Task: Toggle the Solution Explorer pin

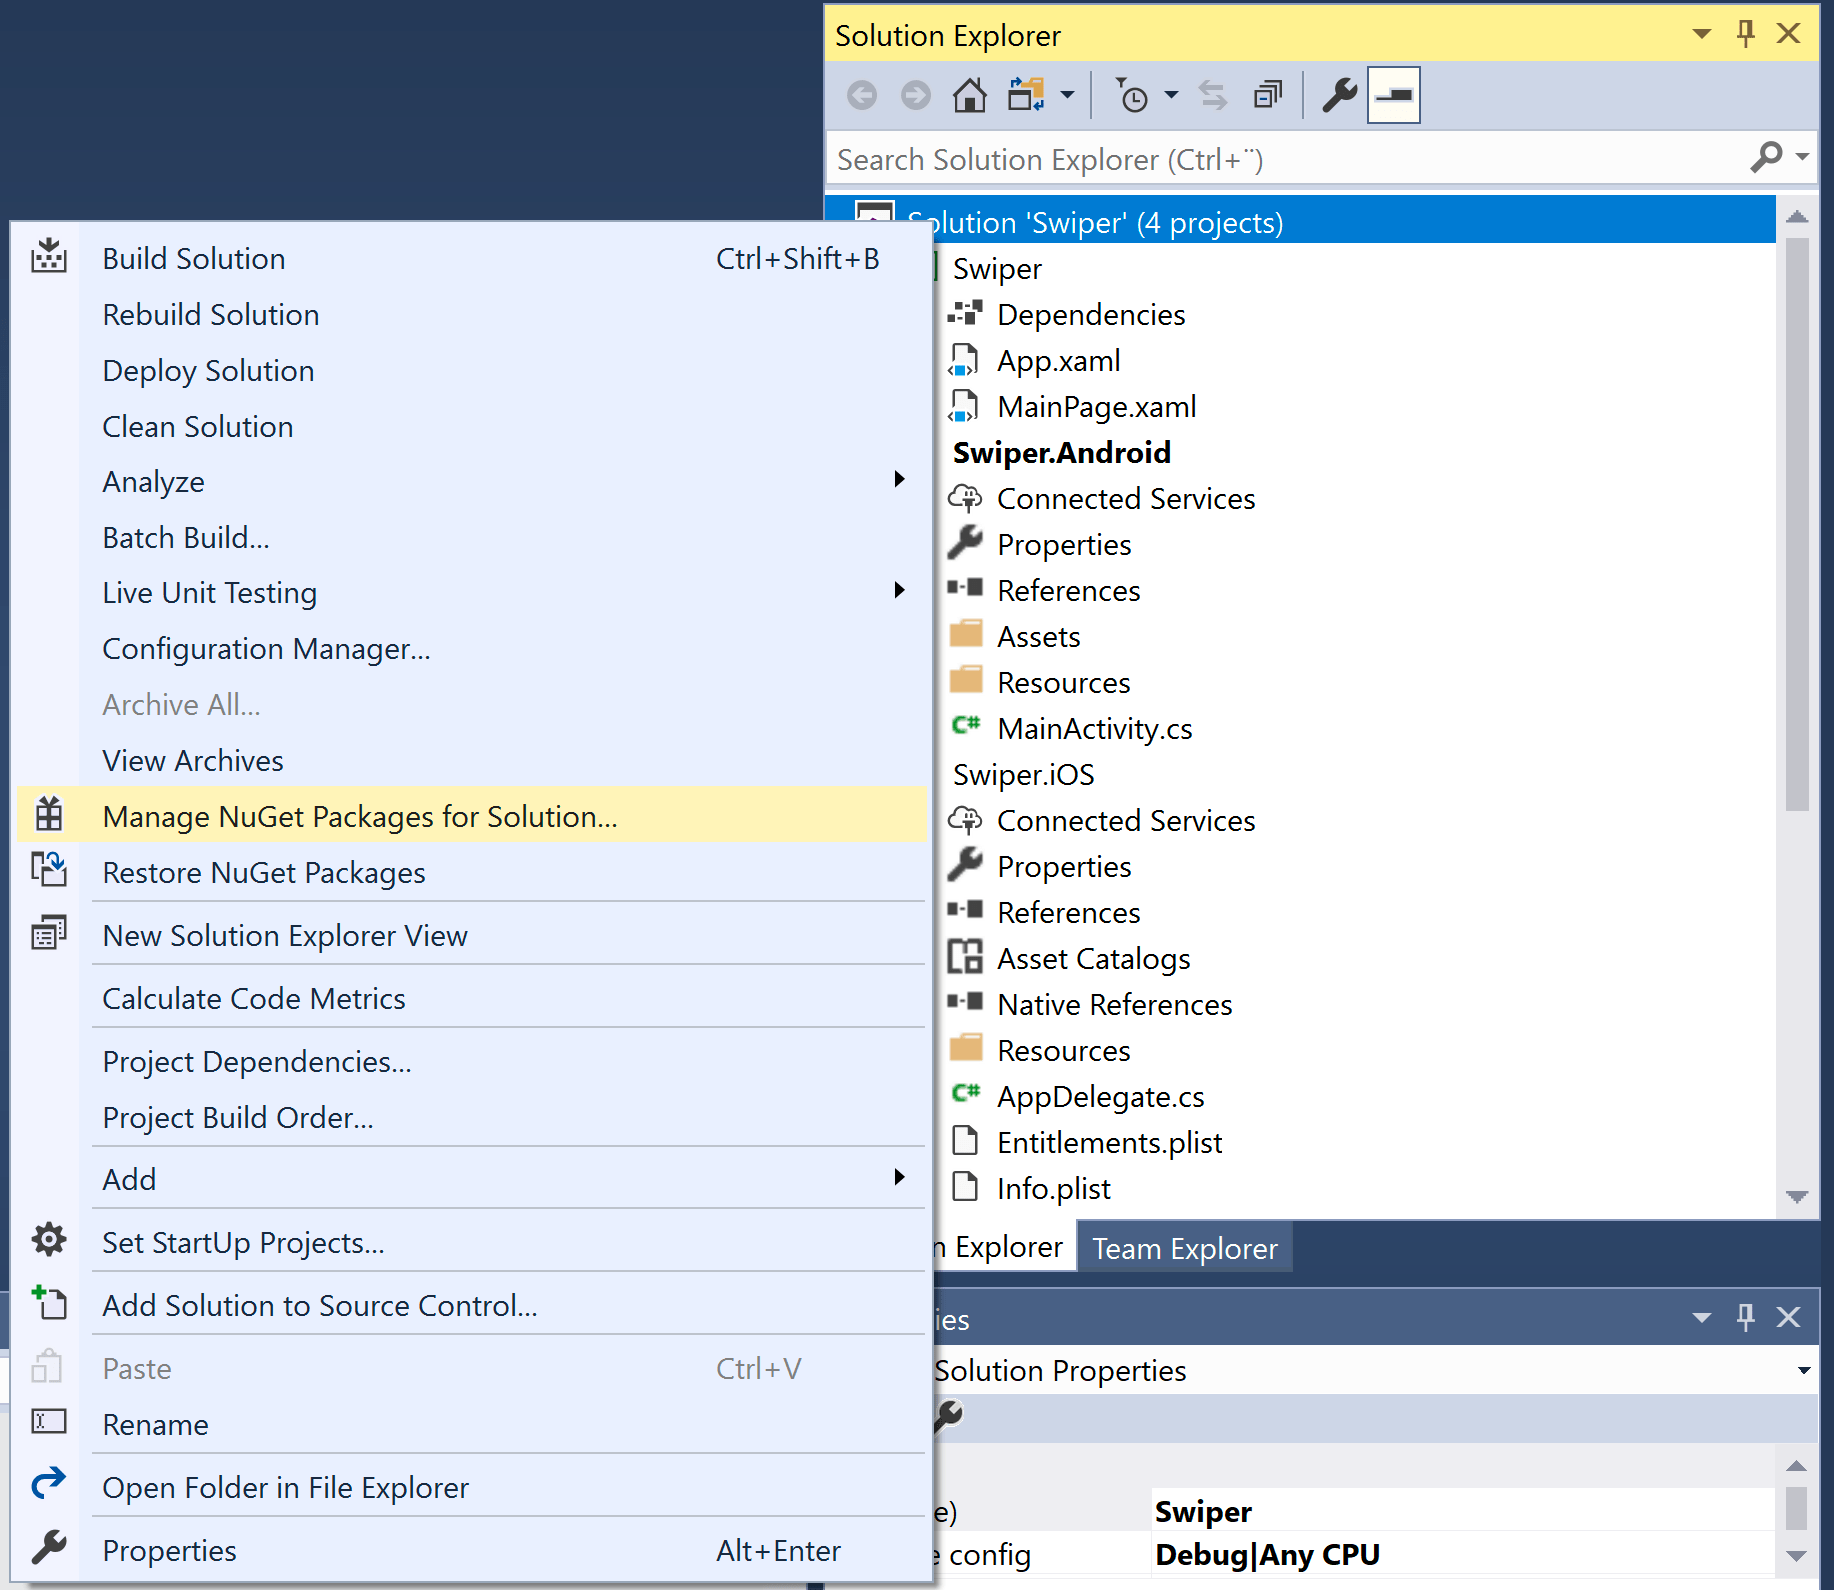Action: point(1744,33)
